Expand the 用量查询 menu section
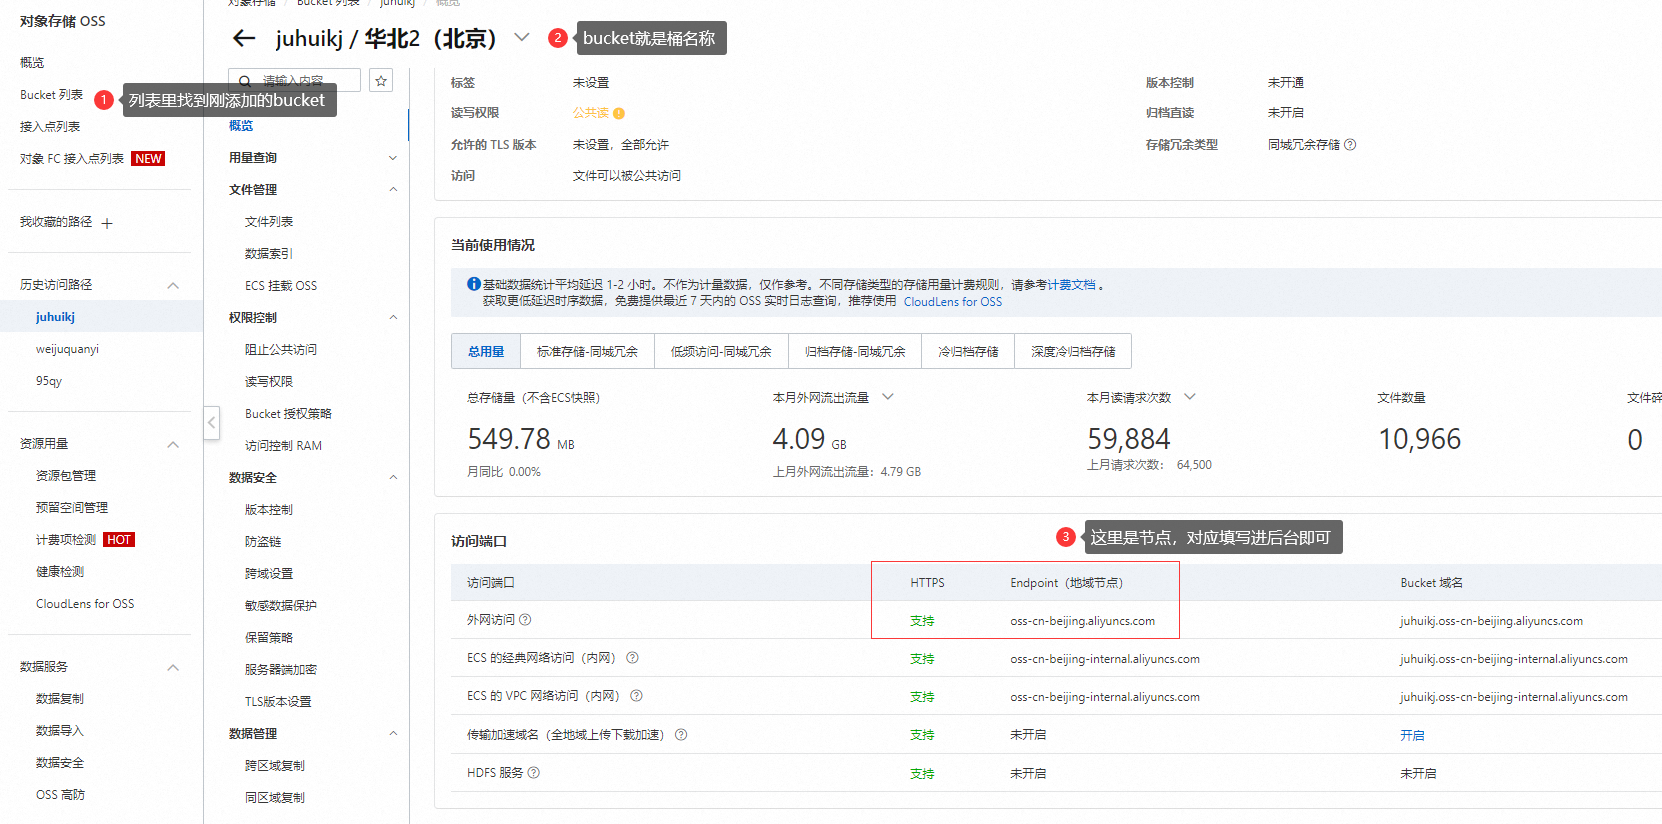This screenshot has height=824, width=1662. click(x=393, y=158)
